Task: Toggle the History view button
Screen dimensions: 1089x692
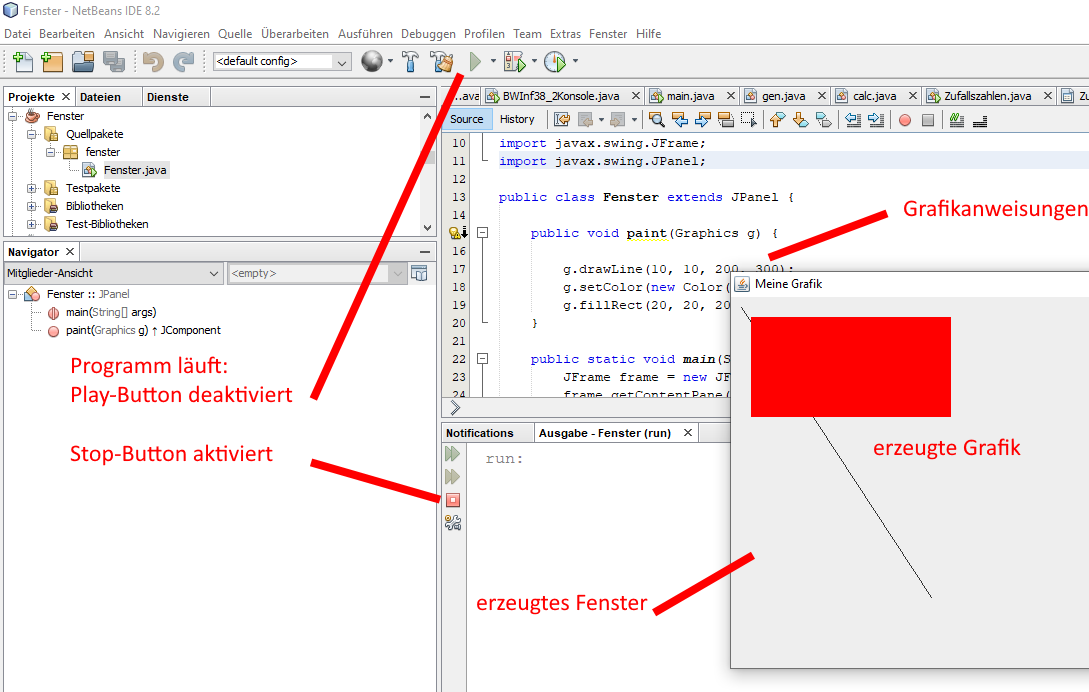Action: (x=517, y=120)
